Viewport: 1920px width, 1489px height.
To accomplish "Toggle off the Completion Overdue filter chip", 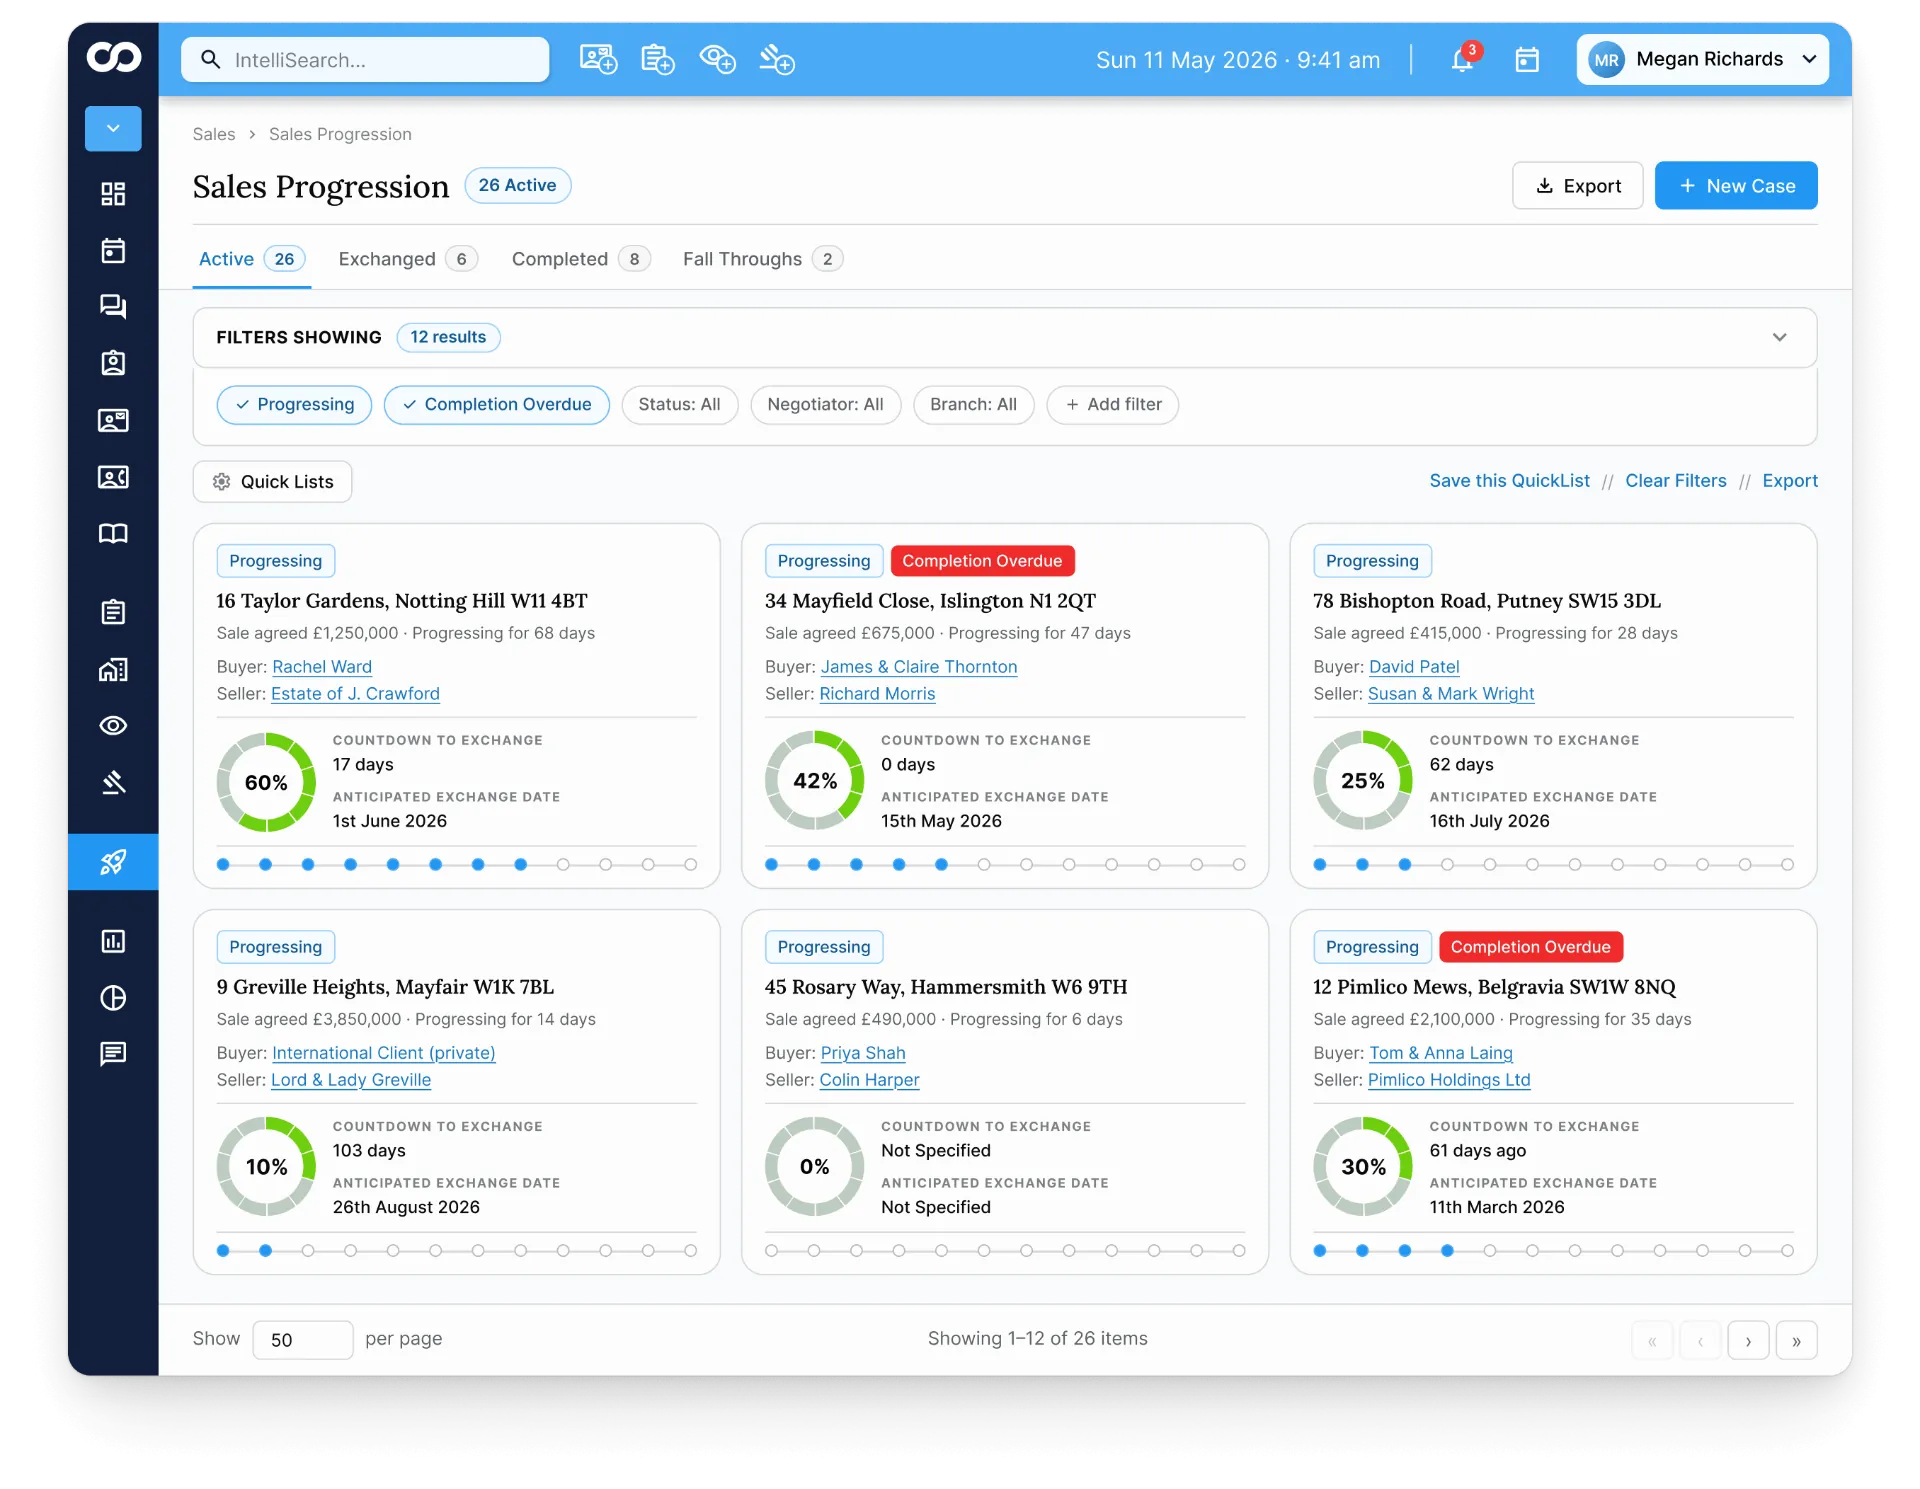I will point(497,405).
